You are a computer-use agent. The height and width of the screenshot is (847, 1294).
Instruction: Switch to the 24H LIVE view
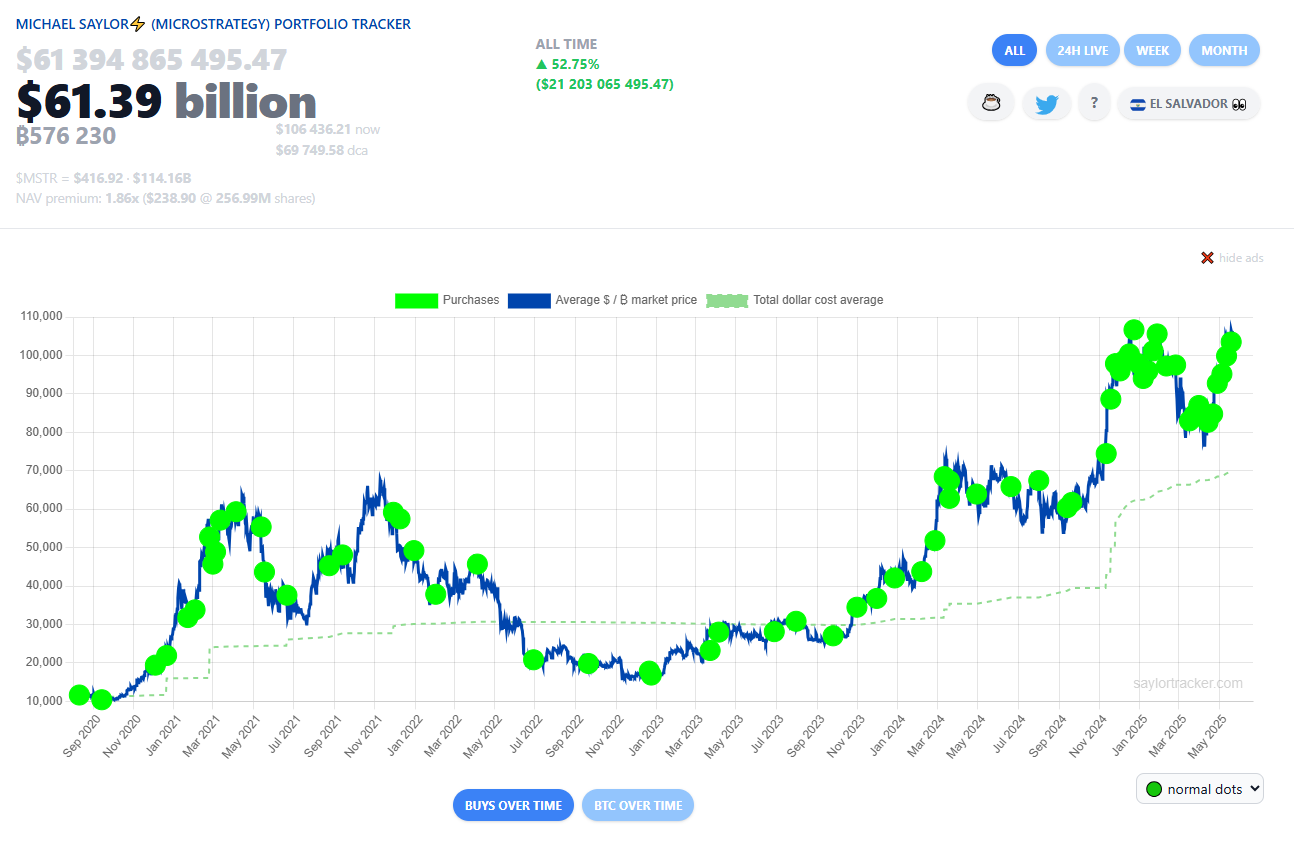1082,50
